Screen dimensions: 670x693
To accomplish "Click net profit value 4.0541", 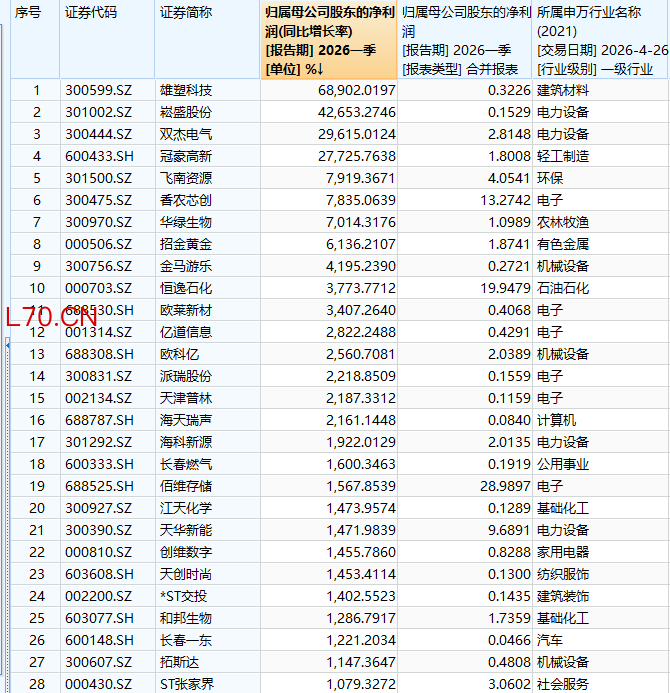I will click(509, 179).
